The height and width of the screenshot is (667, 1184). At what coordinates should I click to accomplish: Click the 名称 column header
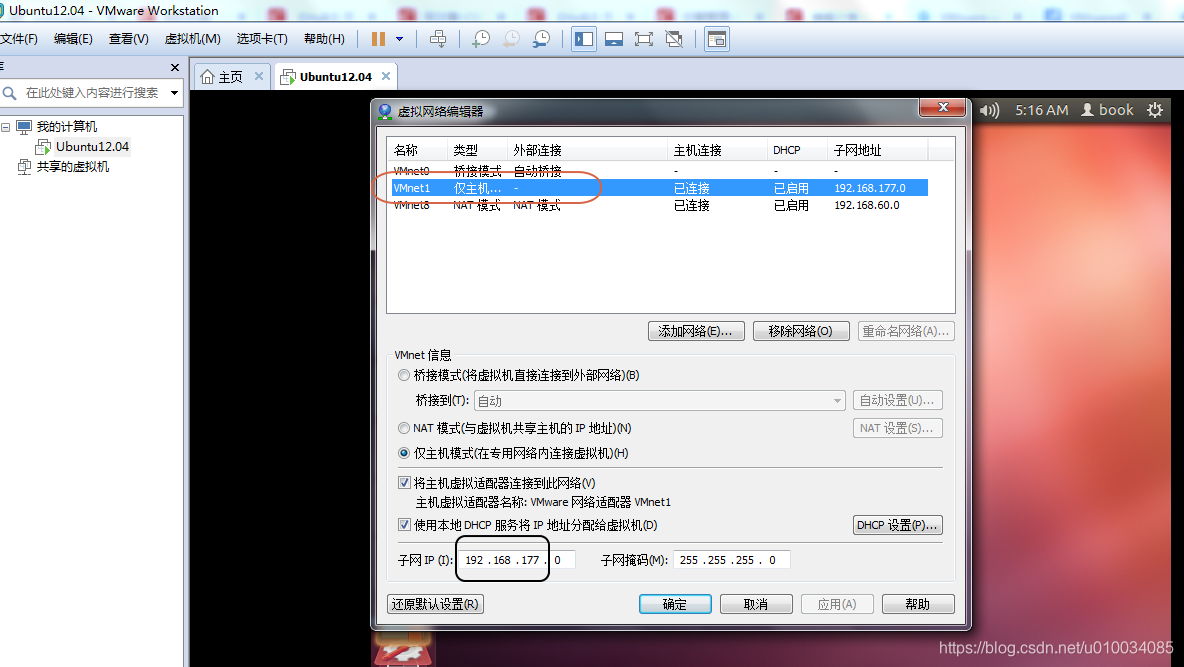418,150
